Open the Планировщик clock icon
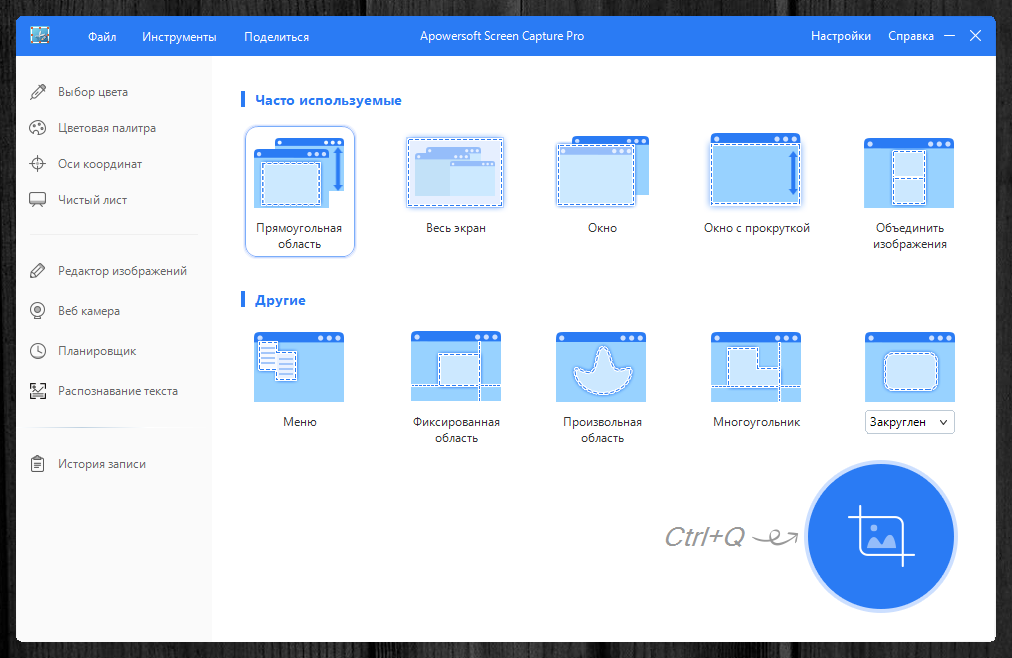 click(x=37, y=351)
